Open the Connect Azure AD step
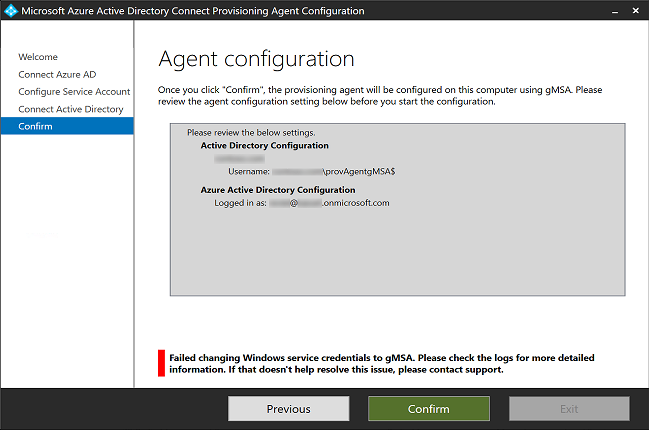Image resolution: width=649 pixels, height=430 pixels. [57, 74]
